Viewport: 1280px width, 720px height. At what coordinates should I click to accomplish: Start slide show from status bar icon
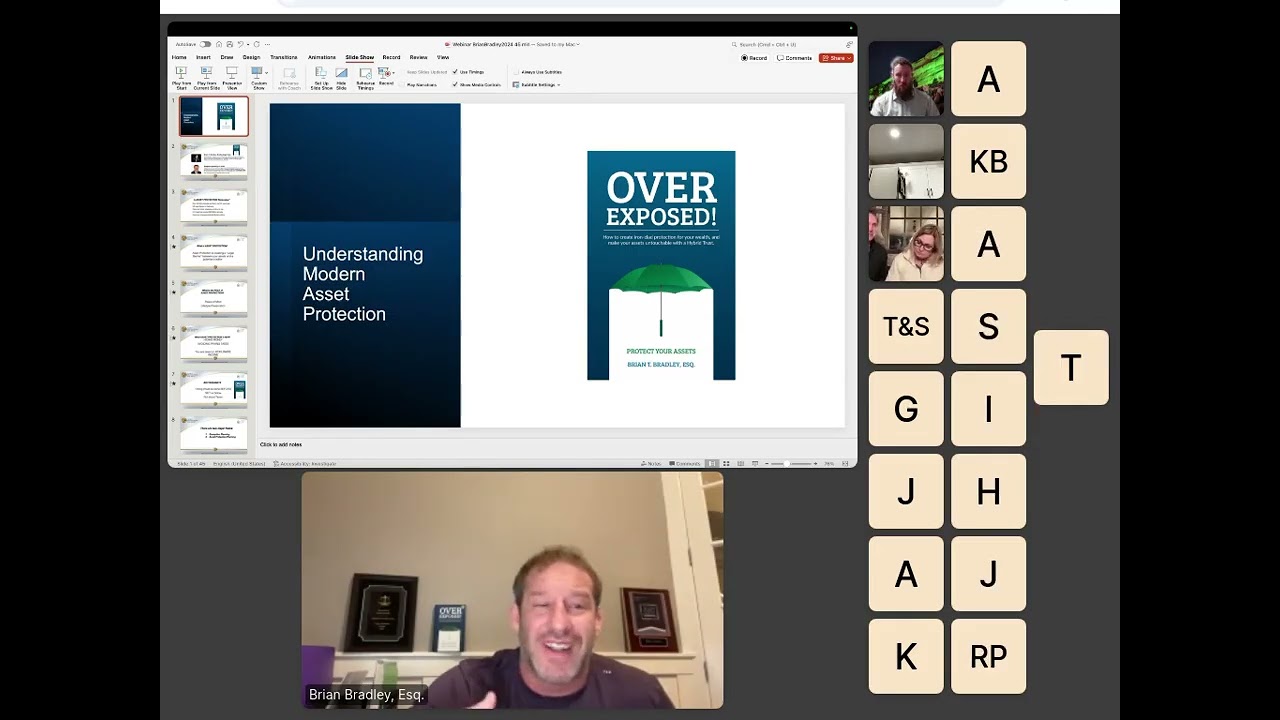[755, 464]
